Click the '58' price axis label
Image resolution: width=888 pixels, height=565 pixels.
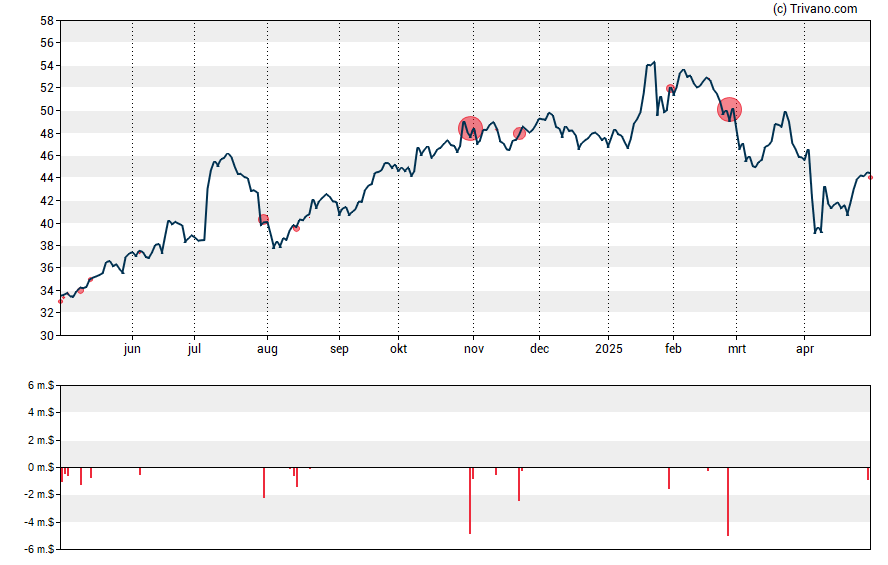click(x=47, y=21)
